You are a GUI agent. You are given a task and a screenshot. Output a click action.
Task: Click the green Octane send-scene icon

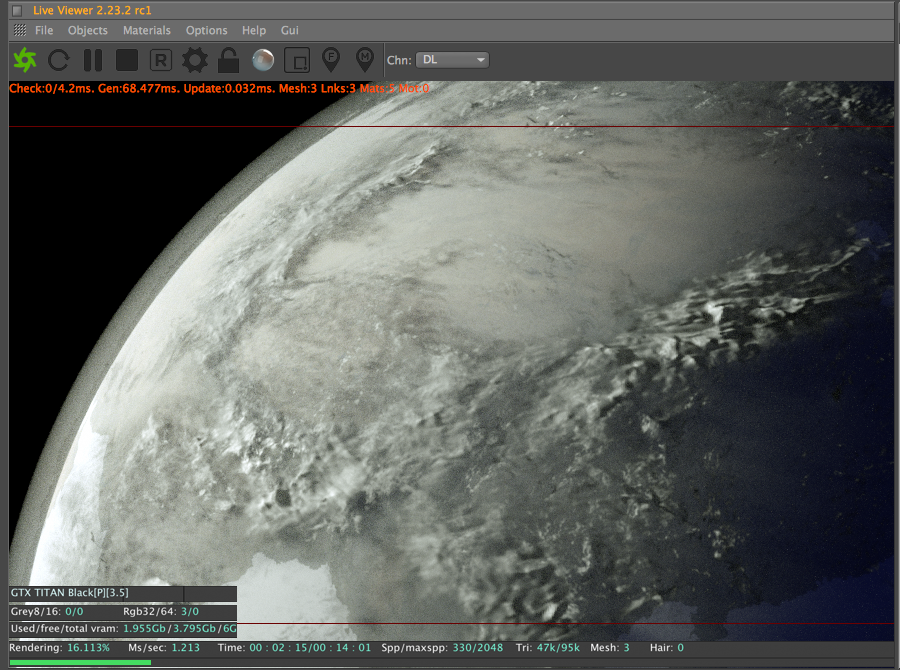(25, 60)
